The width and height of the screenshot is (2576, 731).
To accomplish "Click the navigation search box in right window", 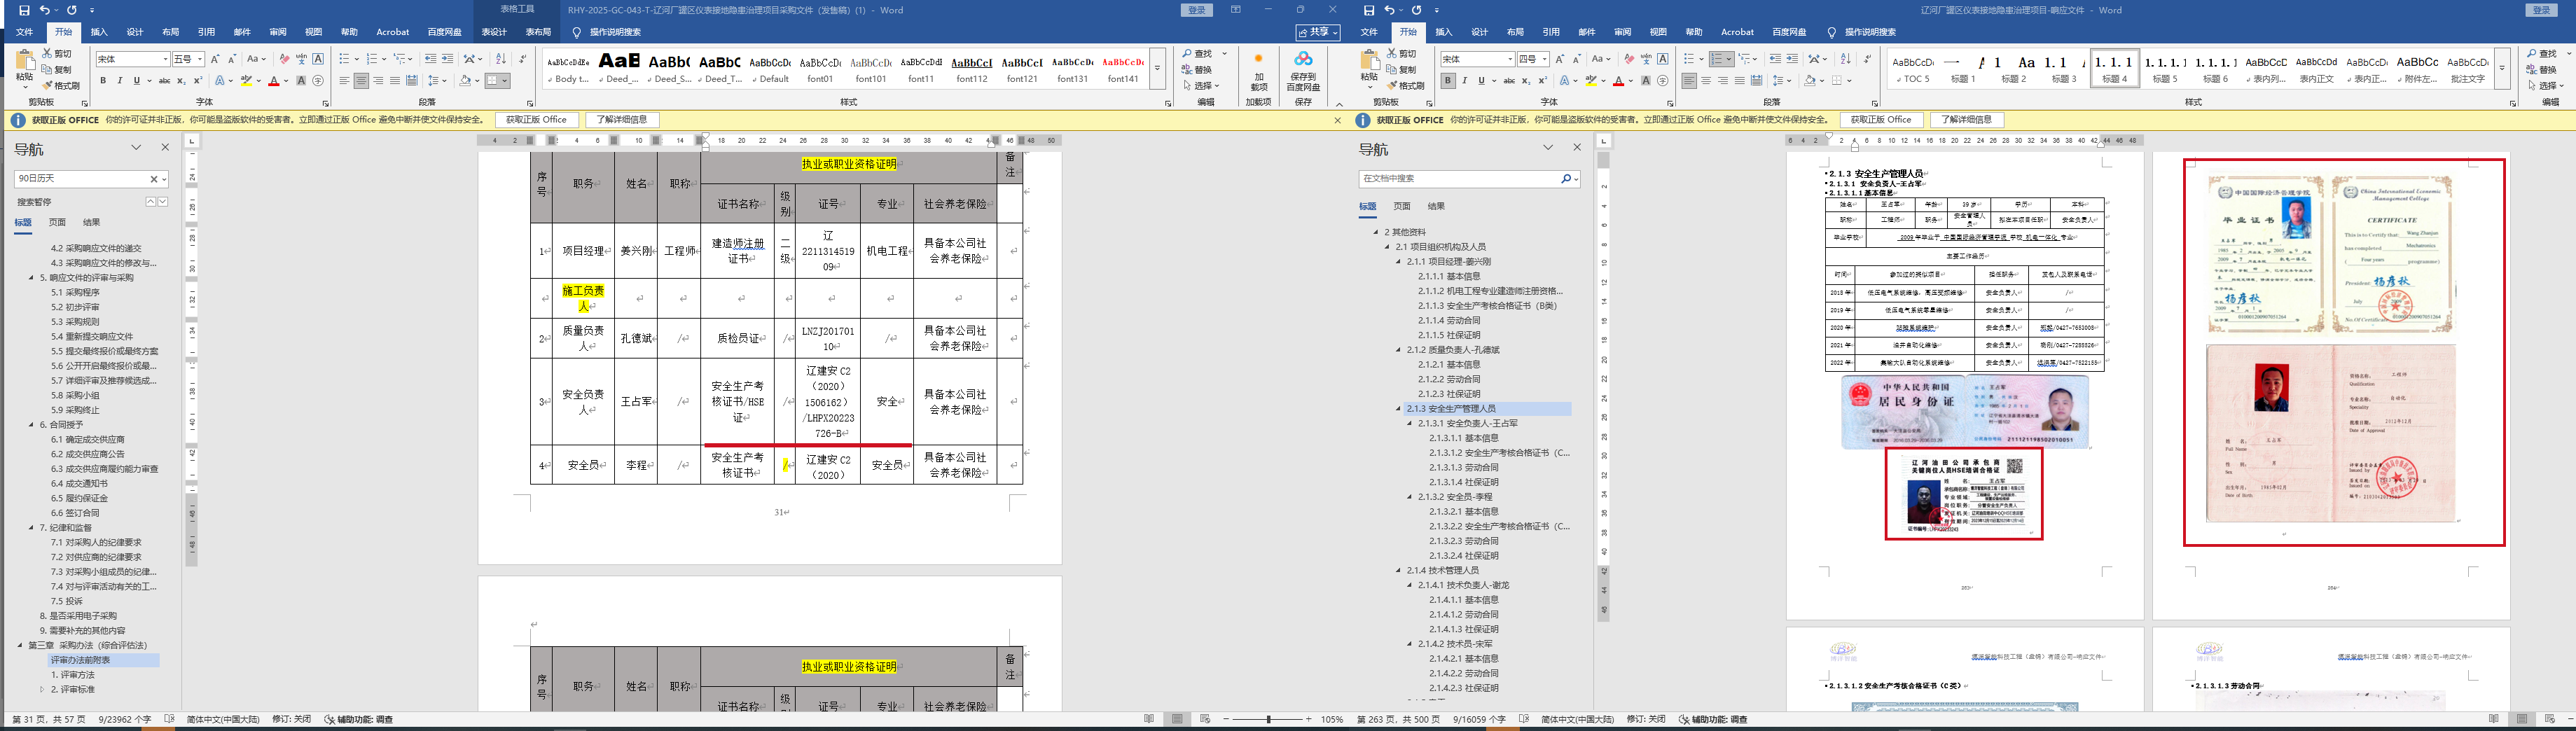I will [x=1460, y=178].
